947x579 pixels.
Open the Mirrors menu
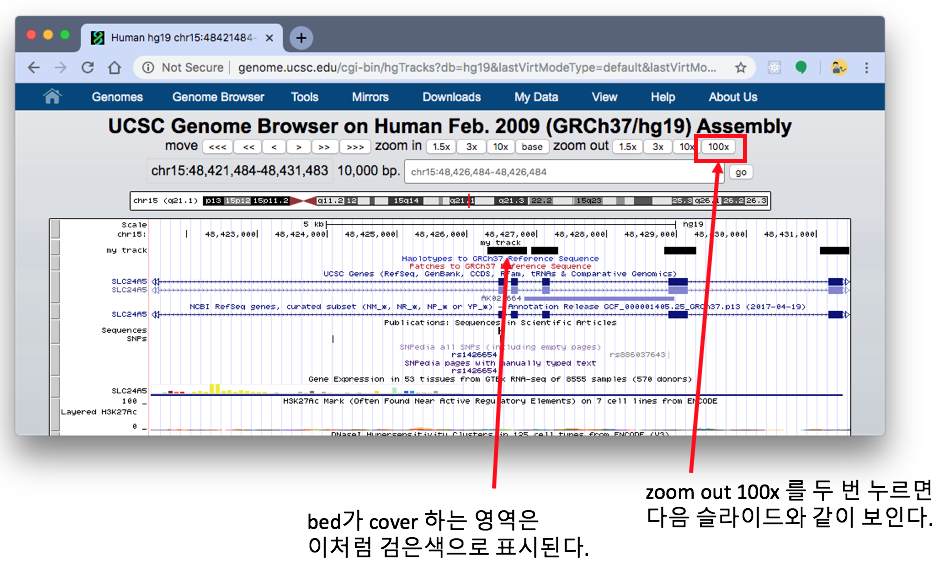point(370,97)
